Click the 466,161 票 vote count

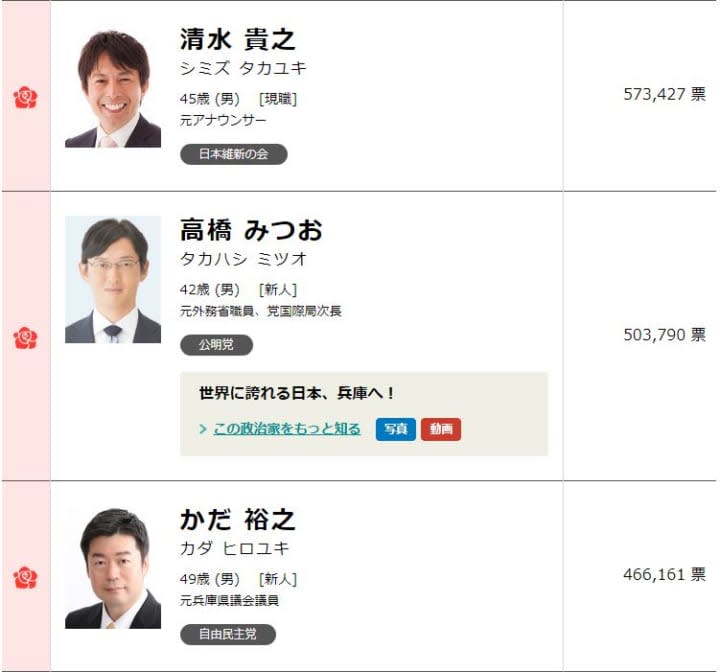[x=664, y=574]
